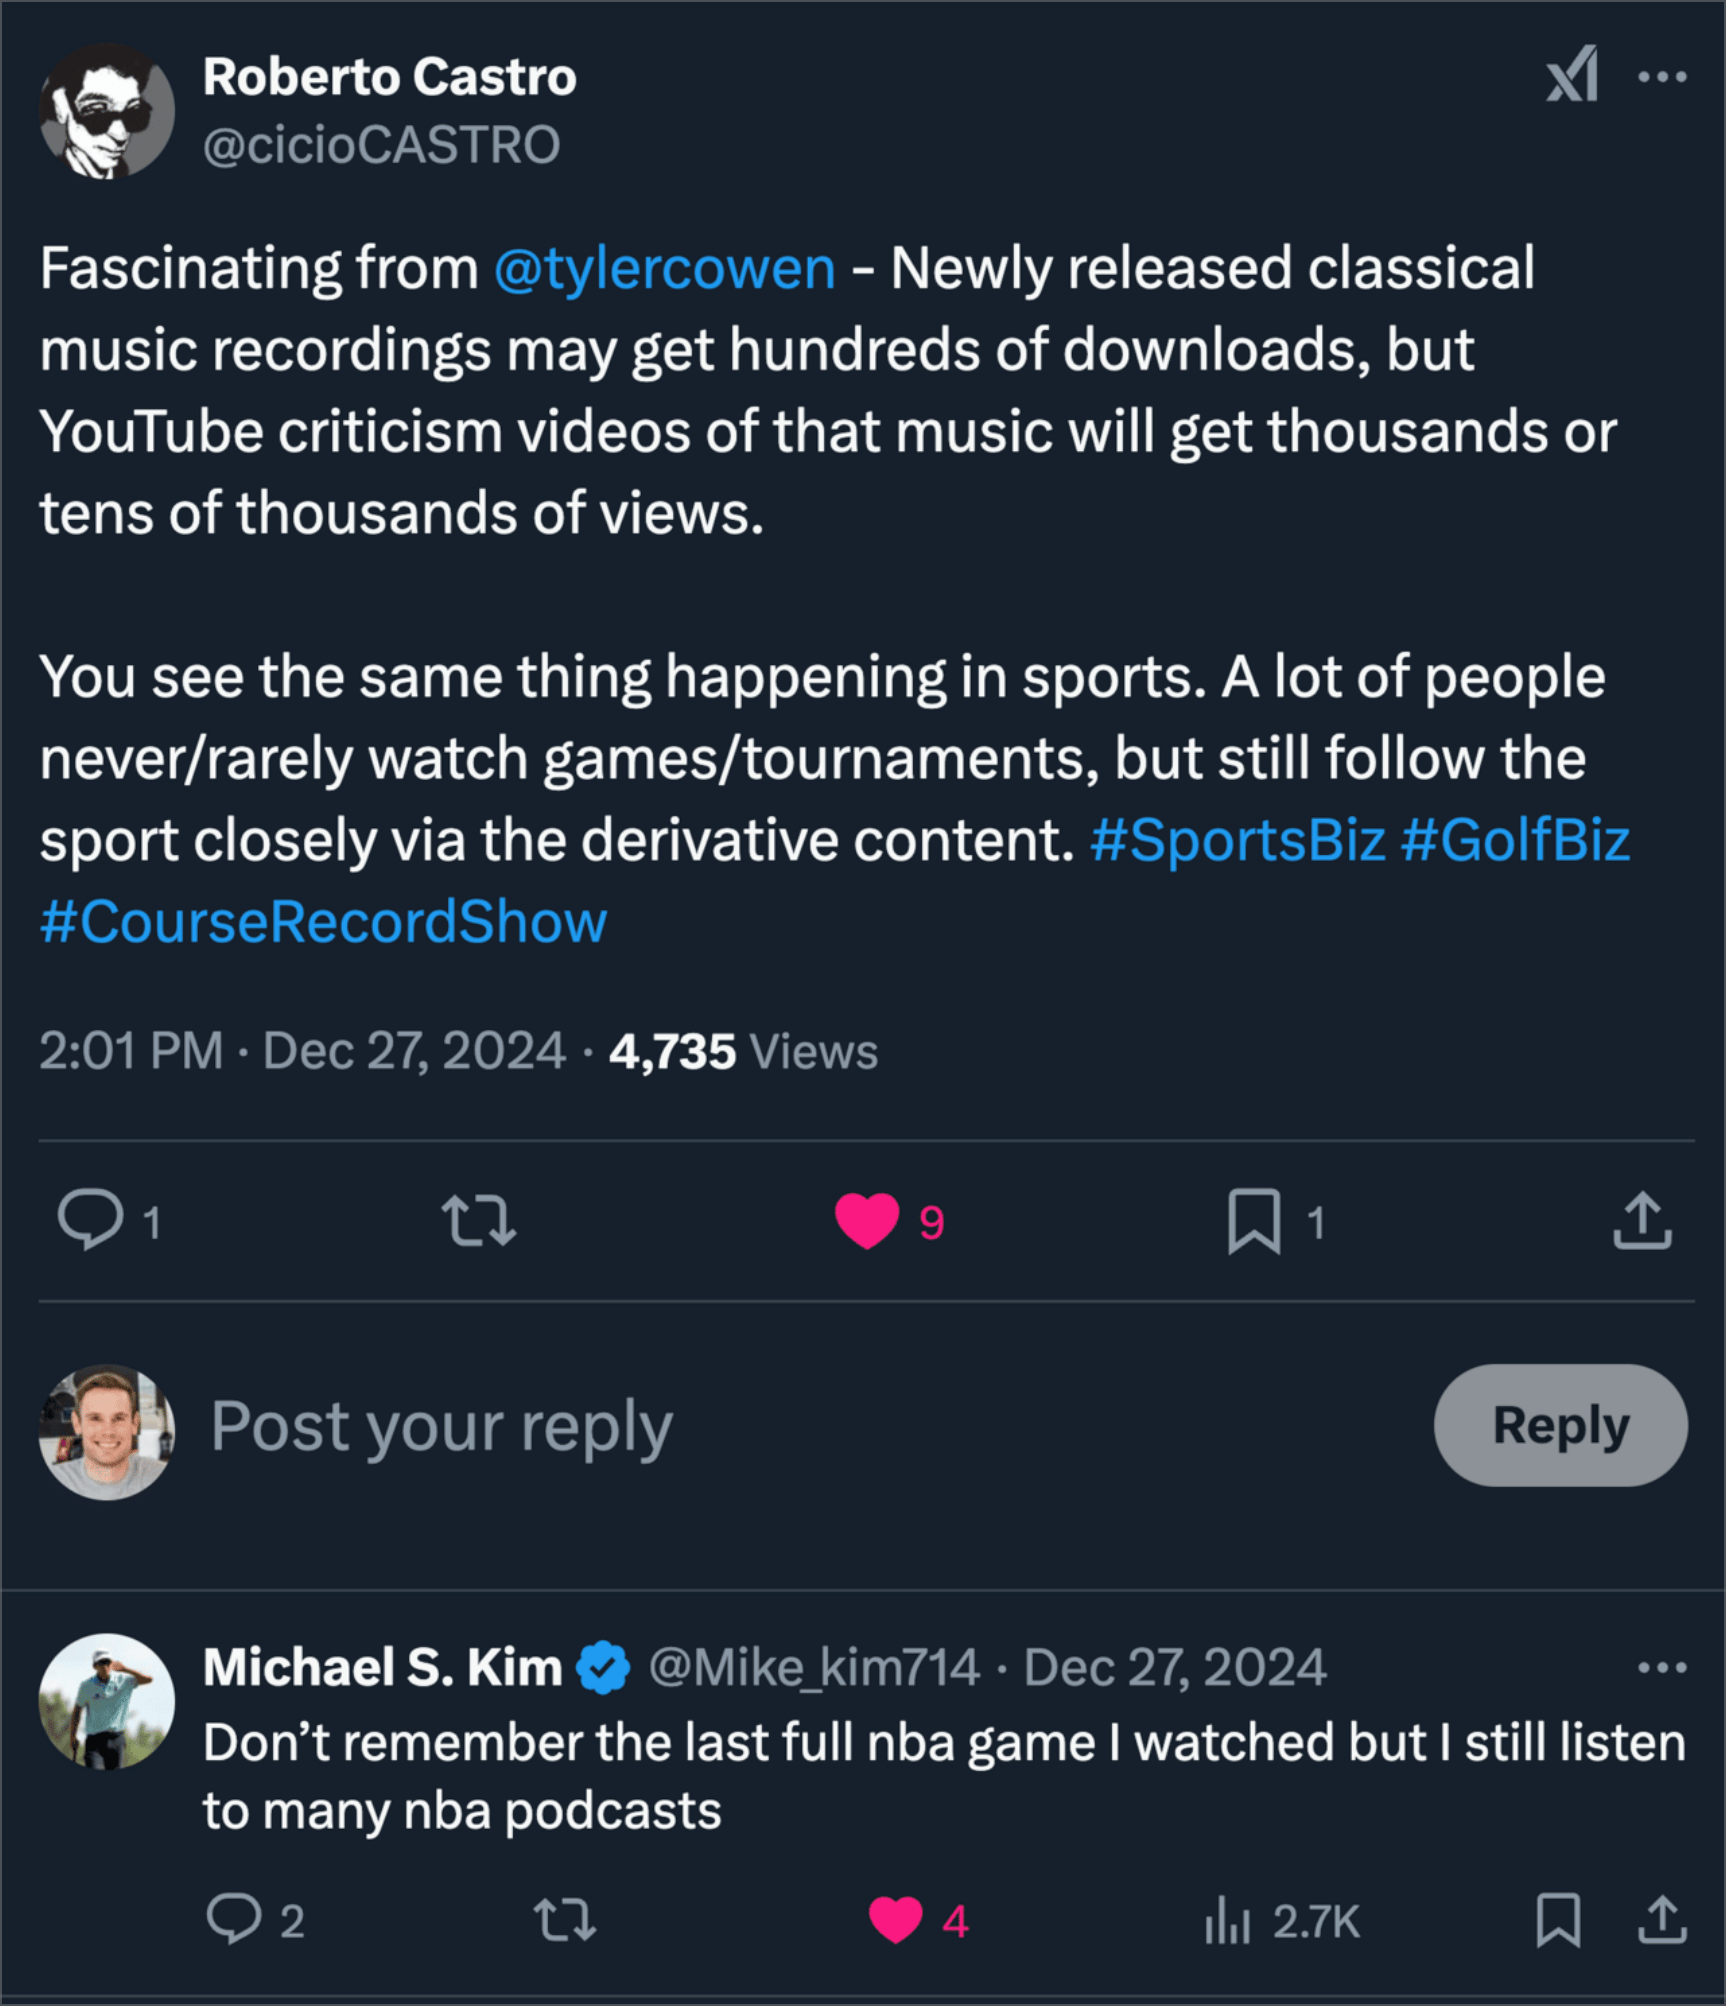Click the reply bubble icon on the main post

pos(91,1220)
